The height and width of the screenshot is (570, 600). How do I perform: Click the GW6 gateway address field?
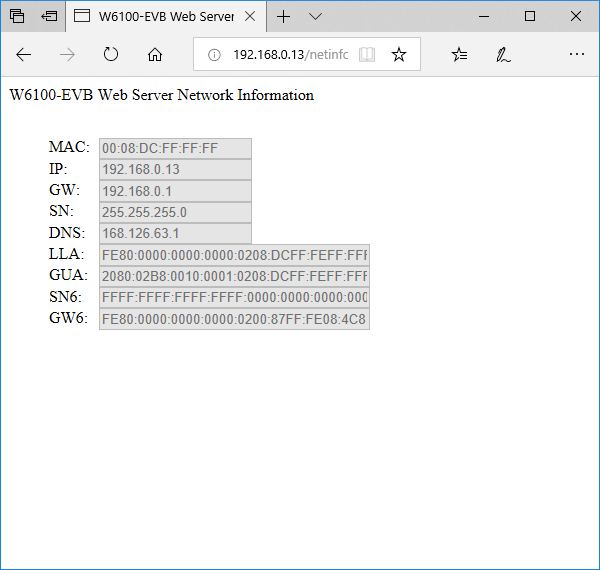click(234, 319)
